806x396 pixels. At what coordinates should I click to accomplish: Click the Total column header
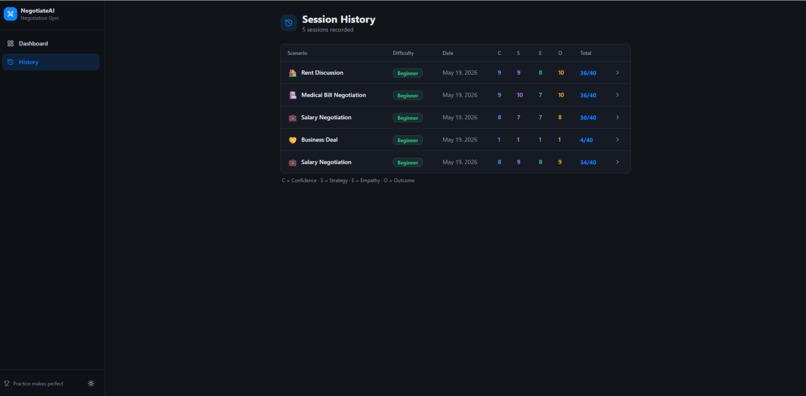tap(585, 53)
